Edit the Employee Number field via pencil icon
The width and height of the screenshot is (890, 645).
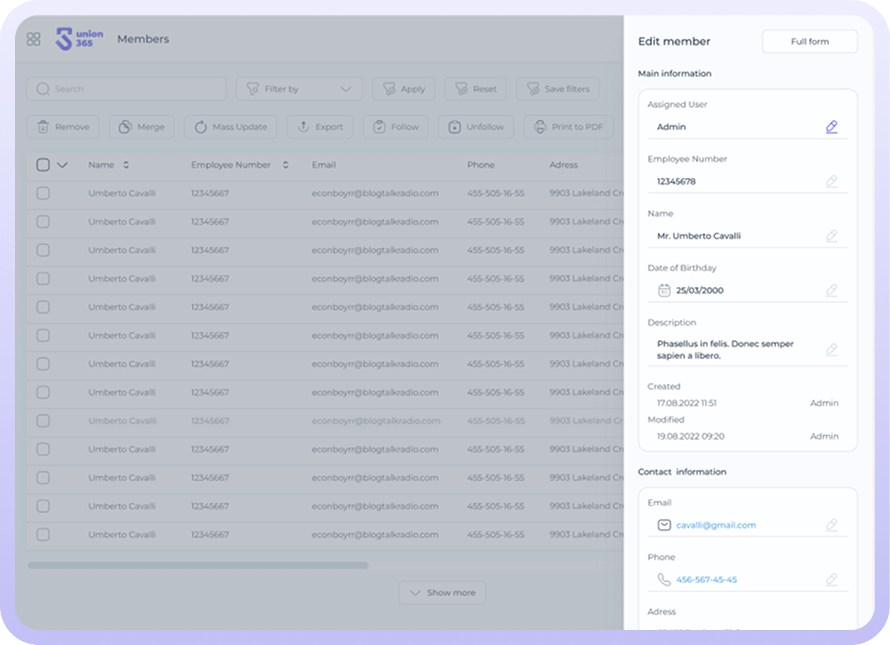pos(831,182)
